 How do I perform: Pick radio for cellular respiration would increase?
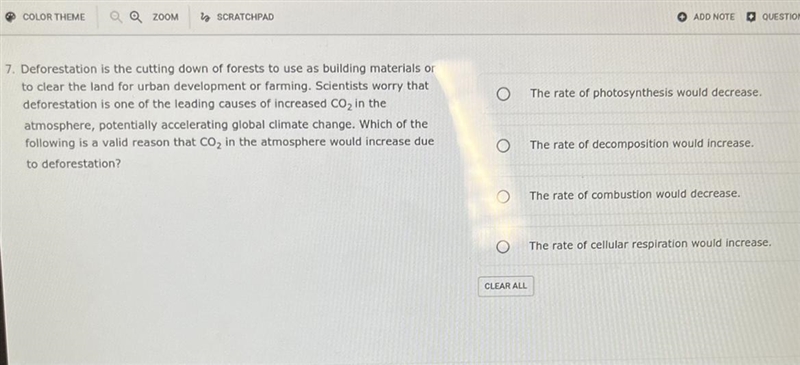click(503, 247)
